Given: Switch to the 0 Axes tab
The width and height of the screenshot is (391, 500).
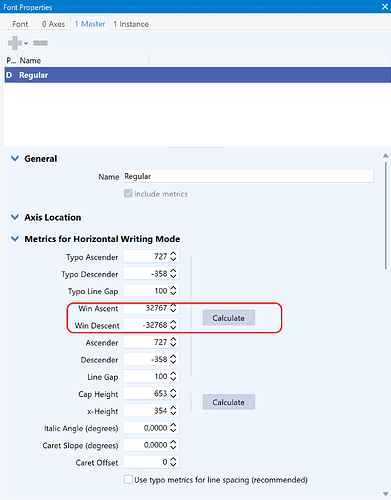Looking at the screenshot, I should pyautogui.click(x=53, y=24).
